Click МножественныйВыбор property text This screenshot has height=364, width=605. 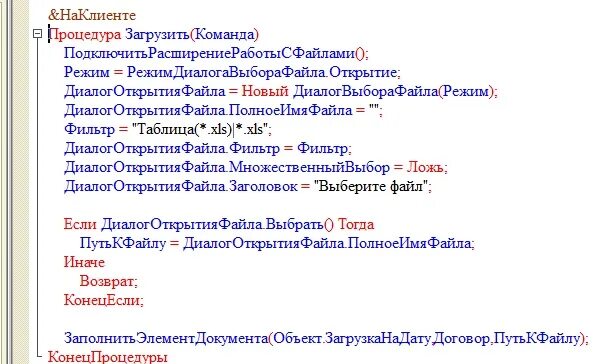[x=310, y=167]
